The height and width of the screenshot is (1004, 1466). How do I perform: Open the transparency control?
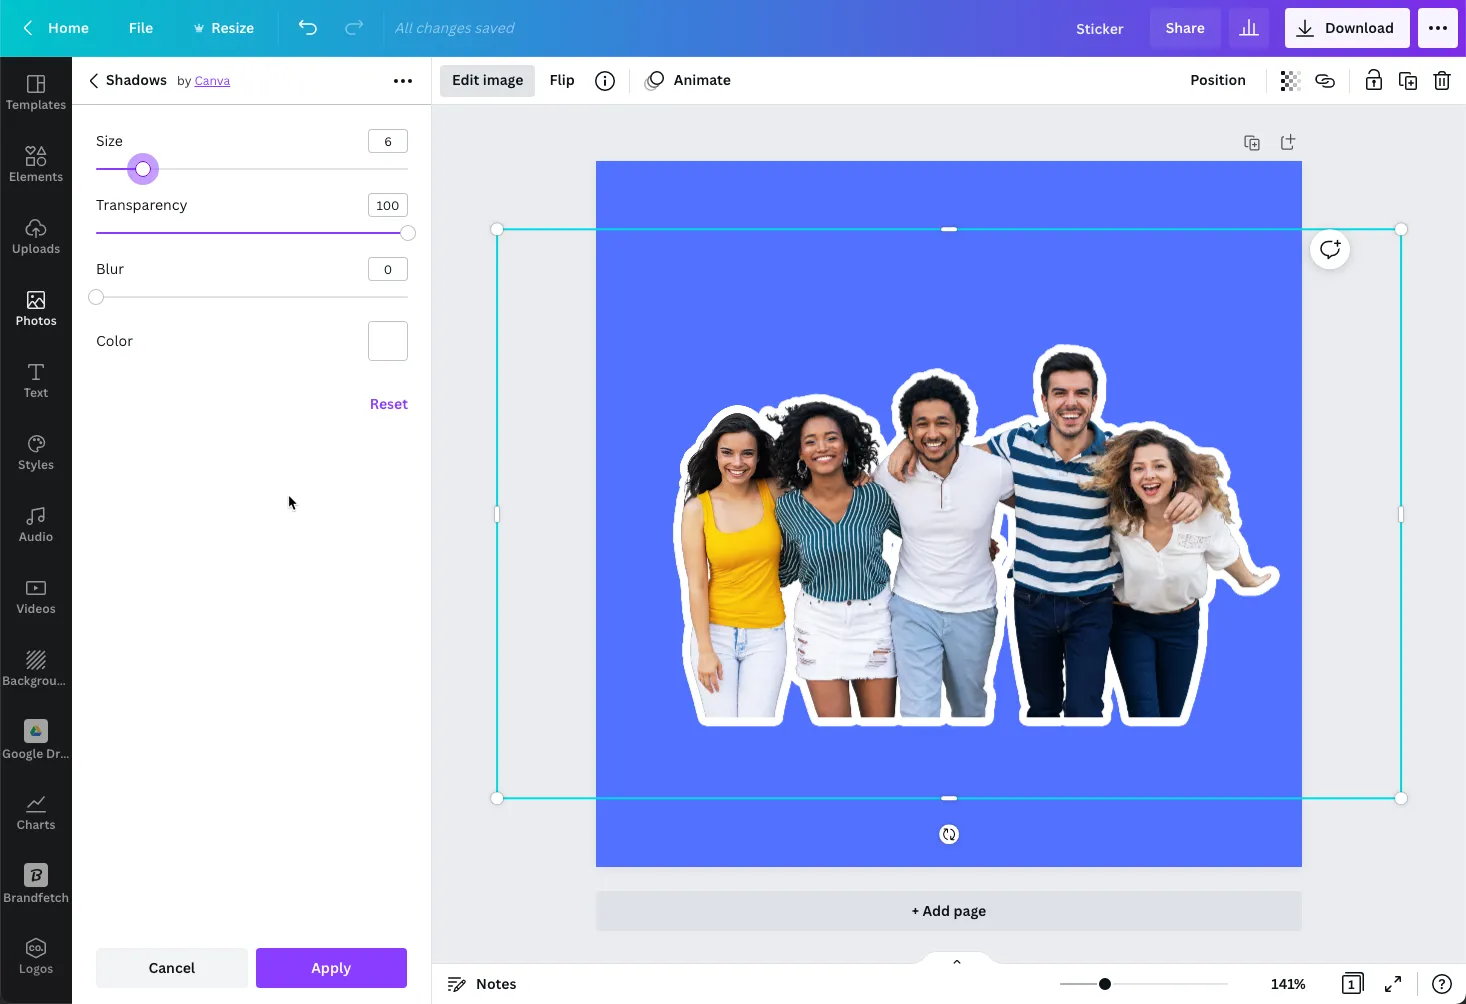pos(1289,80)
